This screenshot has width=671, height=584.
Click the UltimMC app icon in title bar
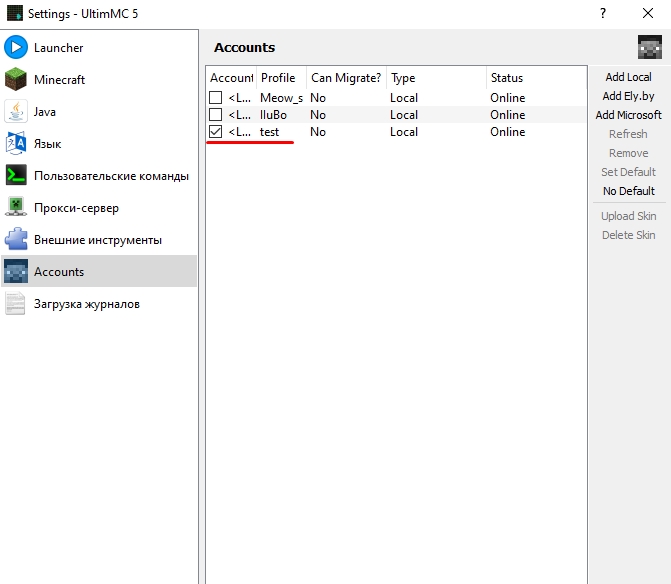tap(15, 13)
